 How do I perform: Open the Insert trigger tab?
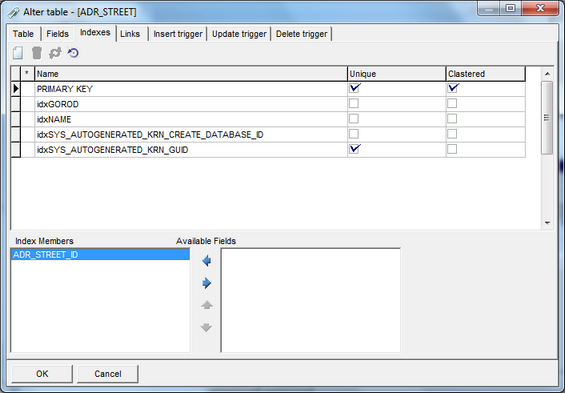(x=178, y=34)
